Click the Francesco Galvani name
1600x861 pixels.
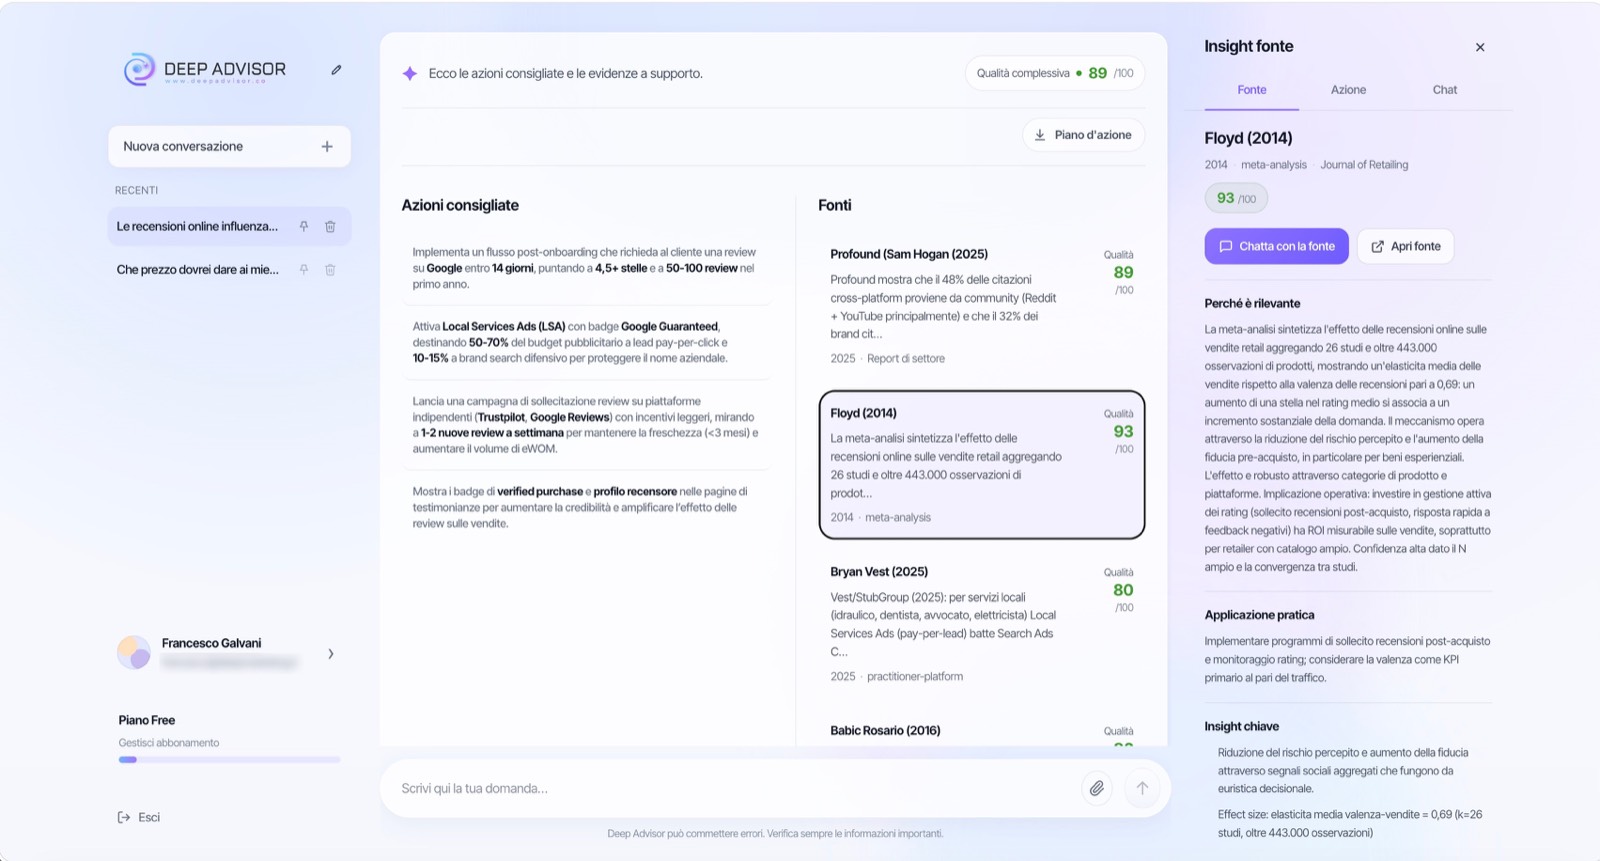(x=211, y=643)
